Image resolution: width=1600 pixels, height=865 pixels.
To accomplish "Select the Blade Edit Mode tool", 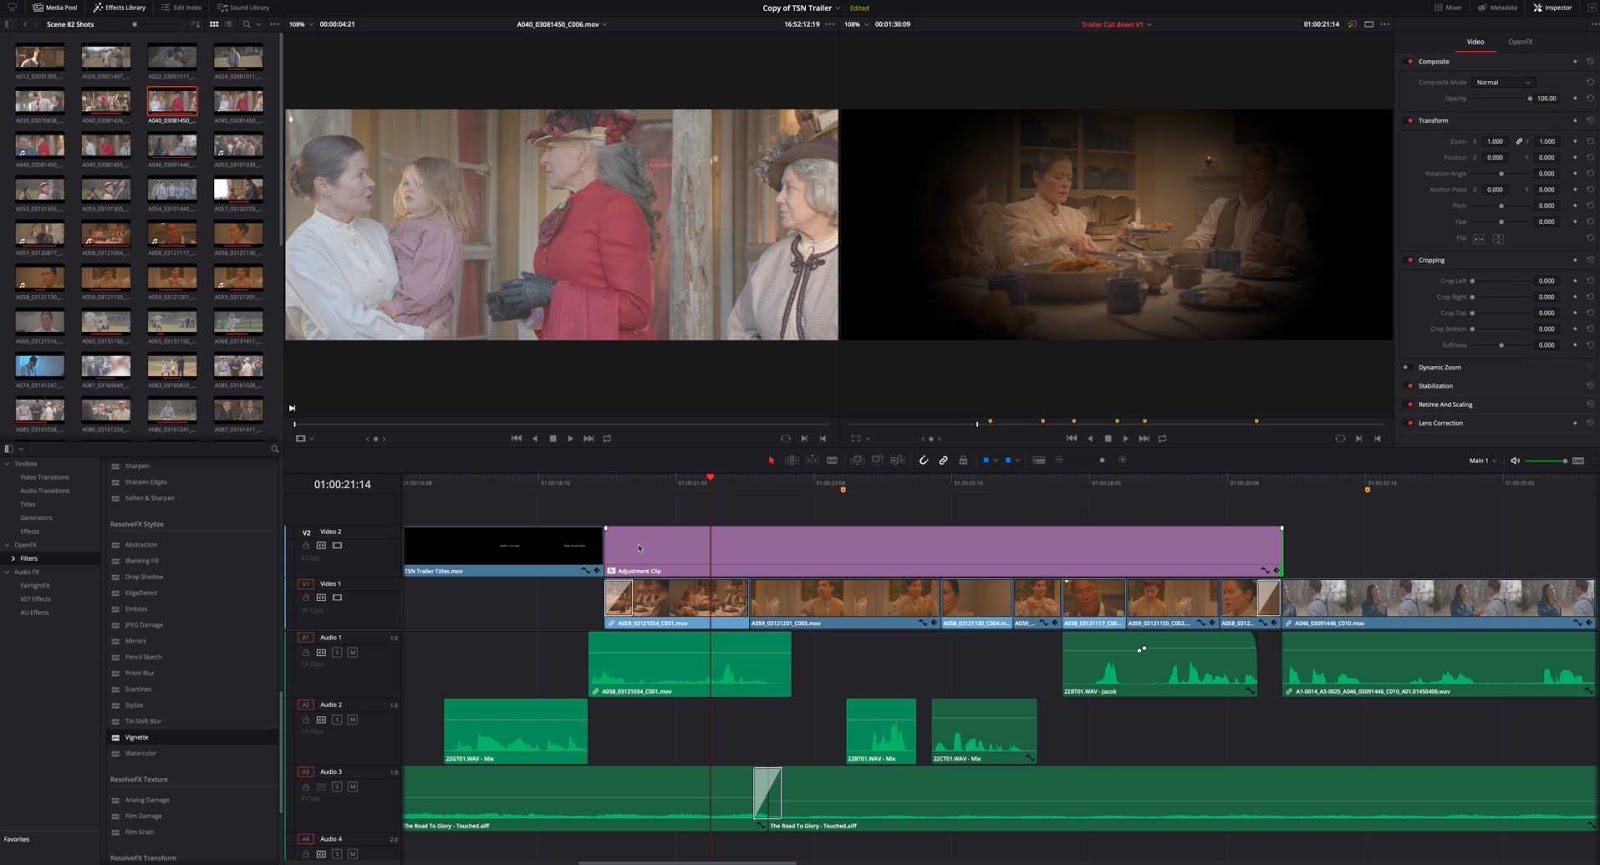I will [832, 460].
